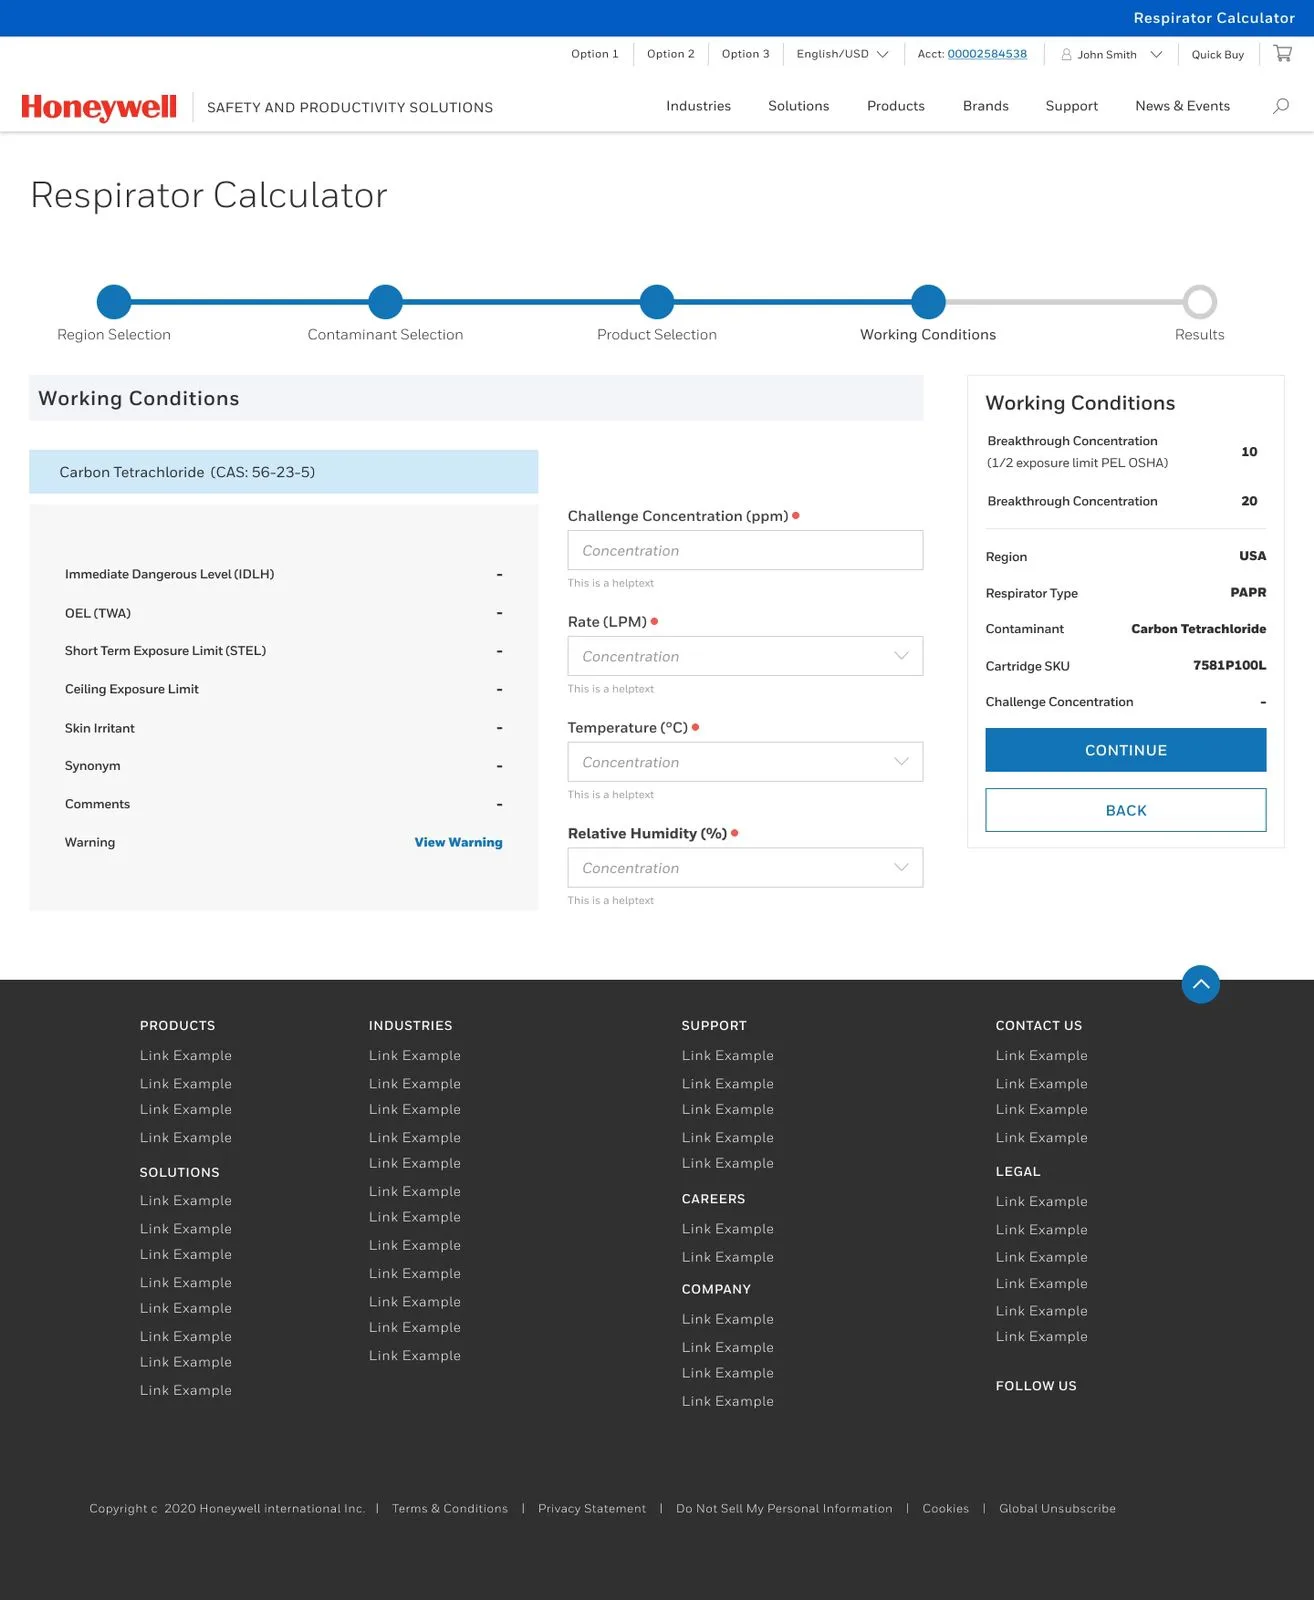Click first Link Example under SOLUTIONS
Screen dimensions: 1314x1600
(x=186, y=1200)
